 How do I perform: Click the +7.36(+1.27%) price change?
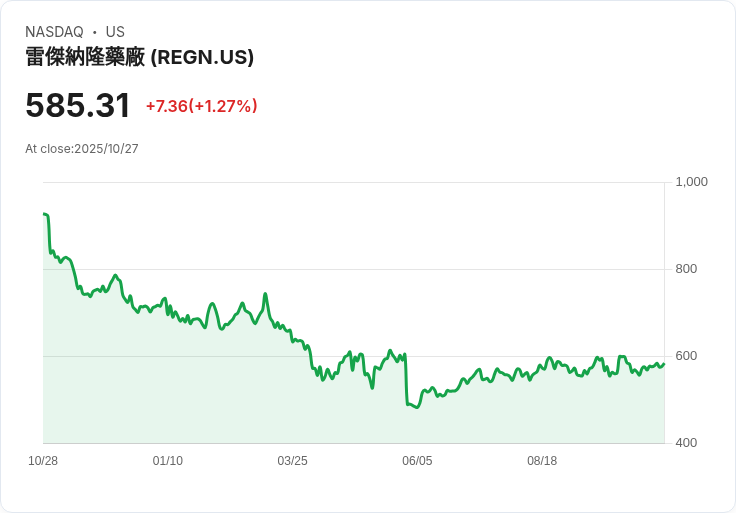pos(201,106)
